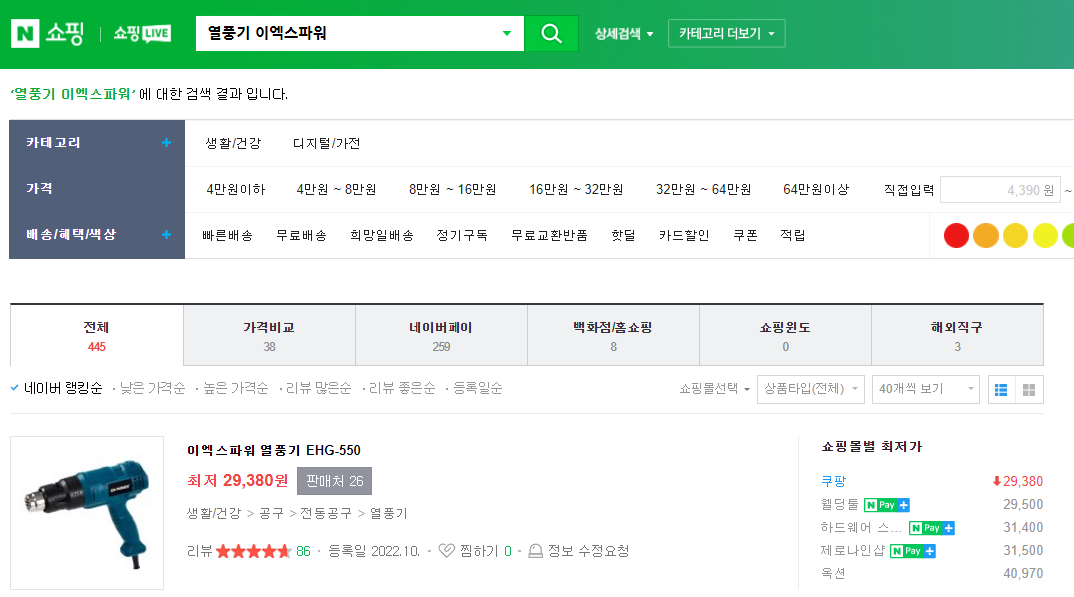Image resolution: width=1074 pixels, height=597 pixels.
Task: Click the green search magnifier button
Action: pos(551,33)
